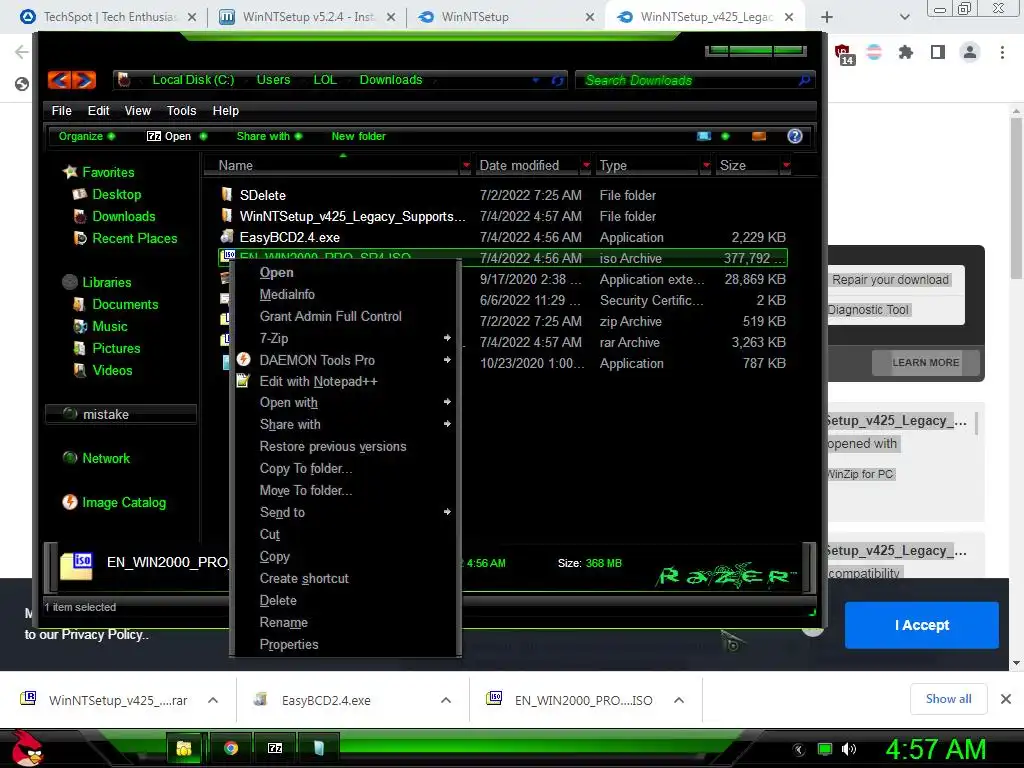Select Recent Places in Favorites
Viewport: 1024px width, 768px height.
tap(135, 238)
